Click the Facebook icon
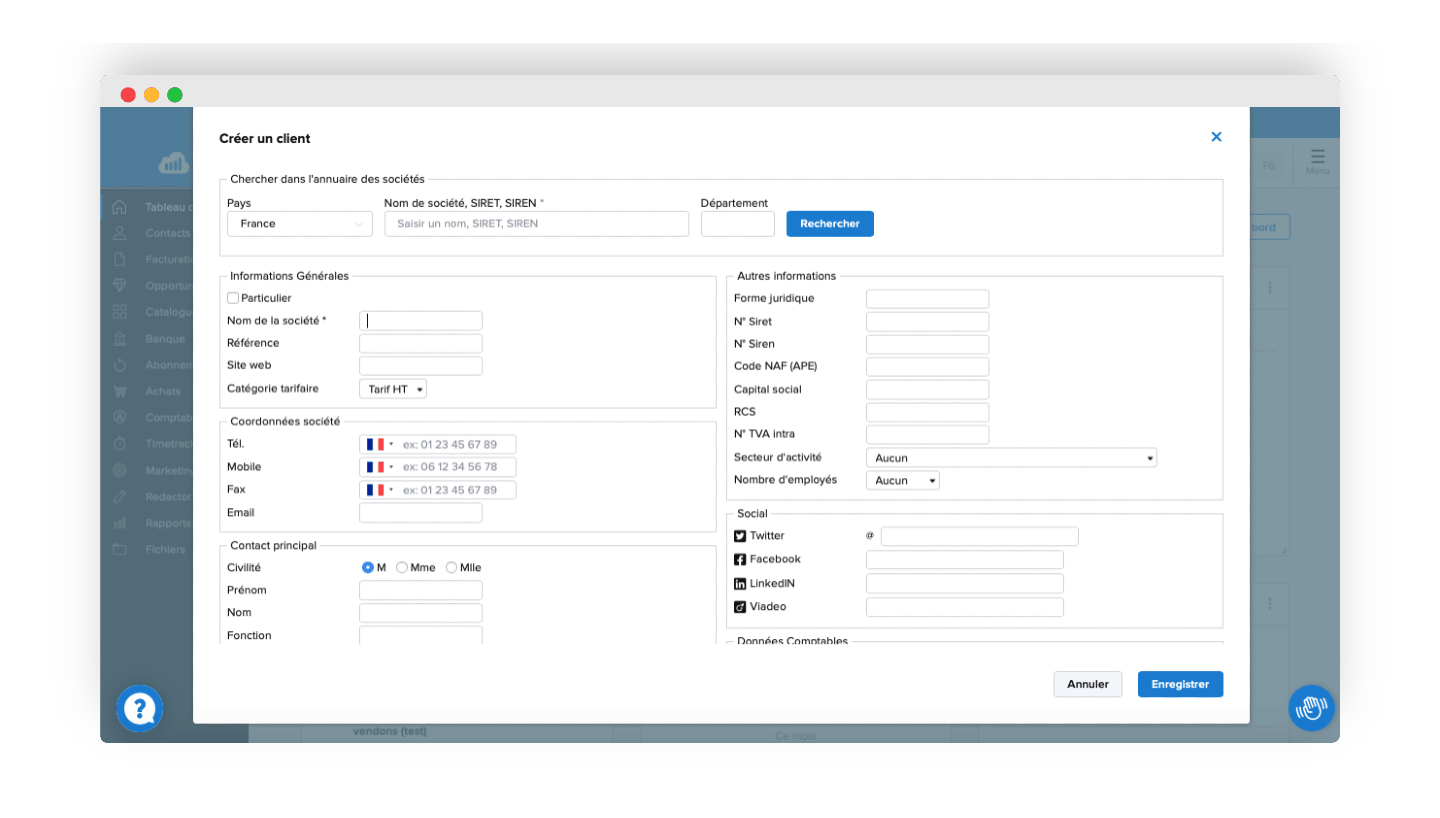Image resolution: width=1440 pixels, height=818 pixels. tap(740, 560)
